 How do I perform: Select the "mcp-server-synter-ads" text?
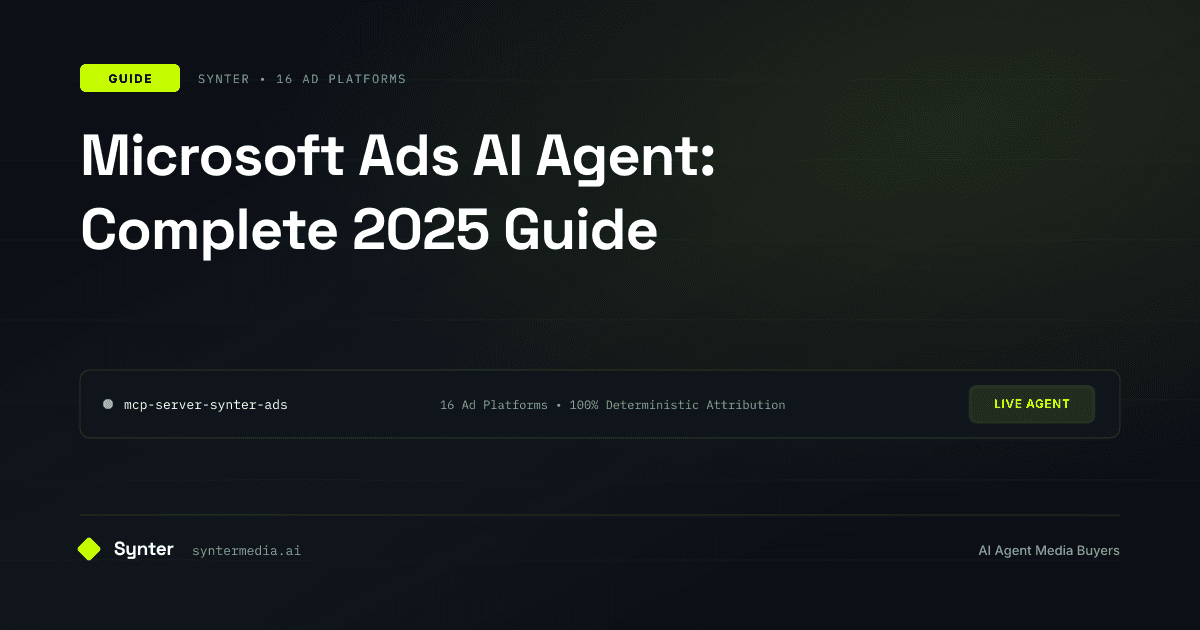coord(205,405)
